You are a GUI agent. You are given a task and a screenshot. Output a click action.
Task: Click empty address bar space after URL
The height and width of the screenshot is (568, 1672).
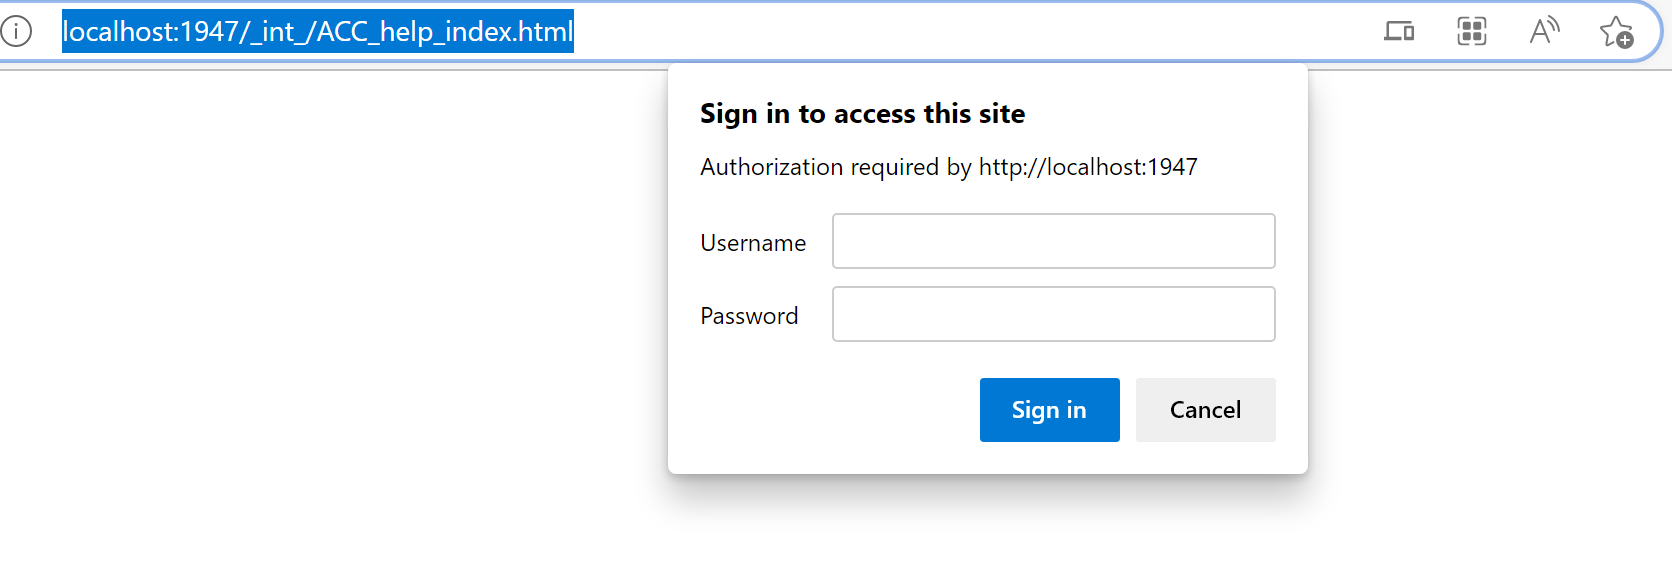(950, 31)
